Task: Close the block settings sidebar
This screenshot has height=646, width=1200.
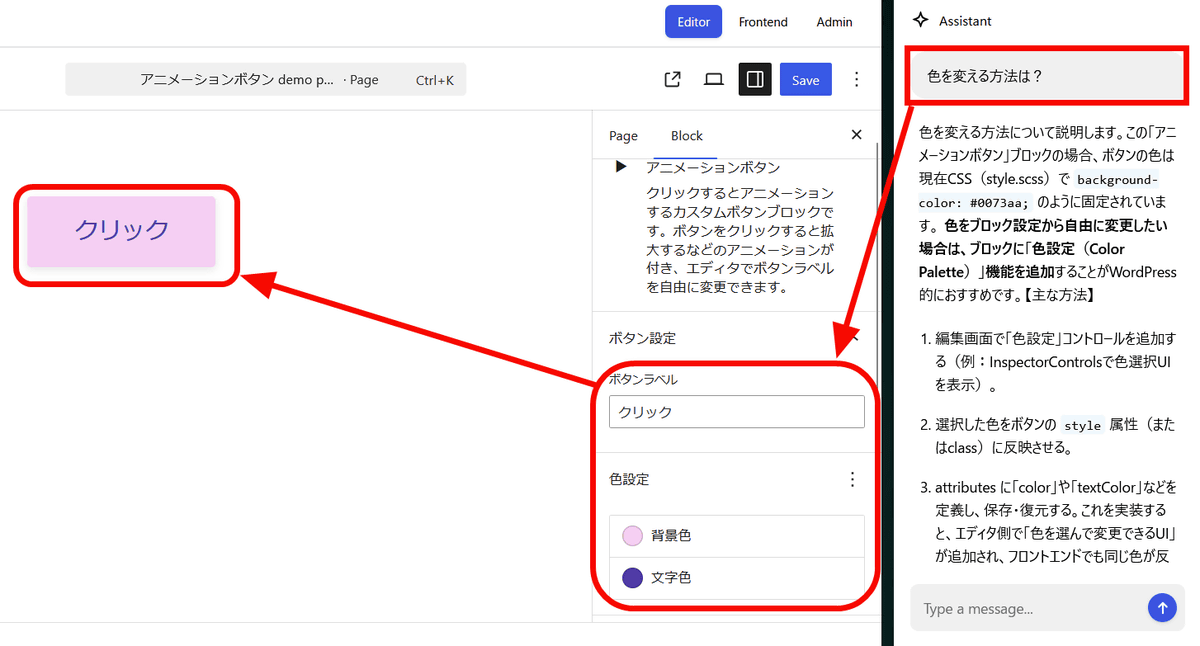Action: [856, 135]
